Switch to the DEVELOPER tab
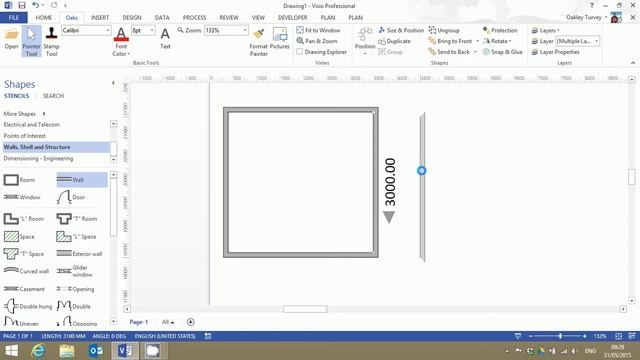 pos(293,18)
